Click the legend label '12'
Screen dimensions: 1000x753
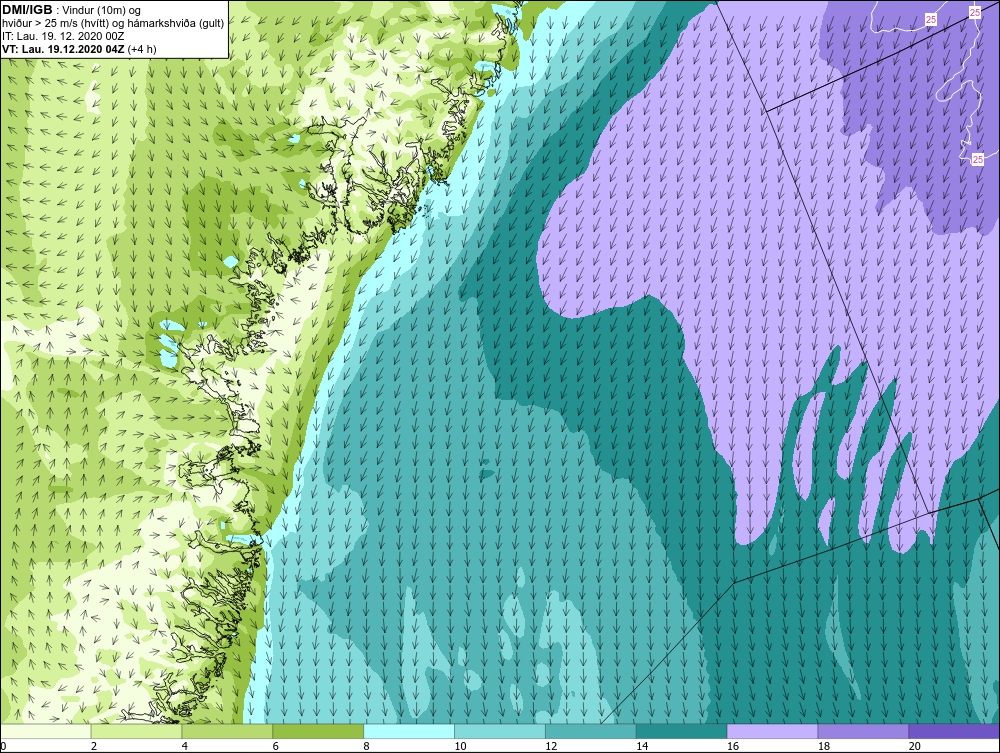pos(551,746)
